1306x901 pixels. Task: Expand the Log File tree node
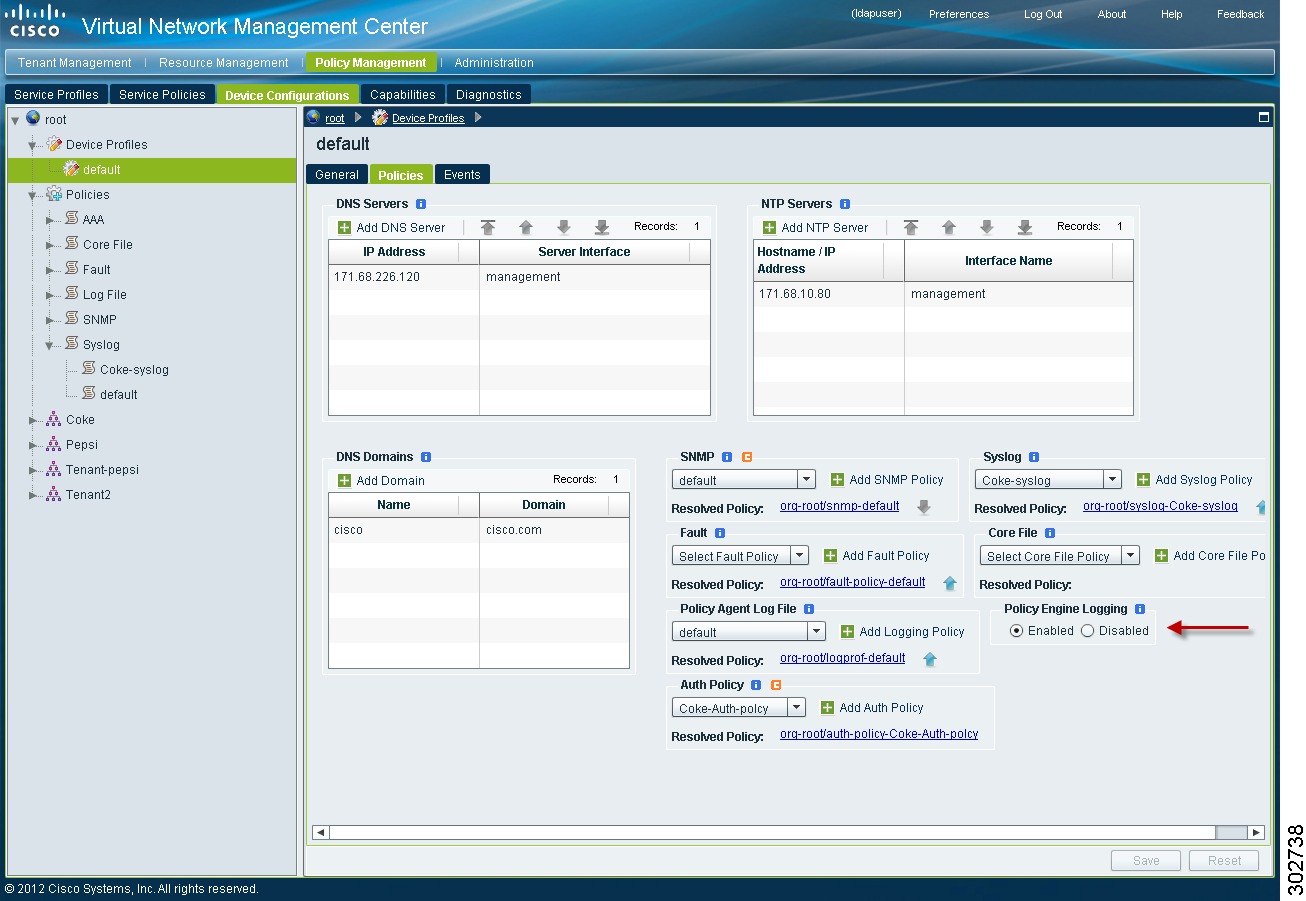[50, 295]
